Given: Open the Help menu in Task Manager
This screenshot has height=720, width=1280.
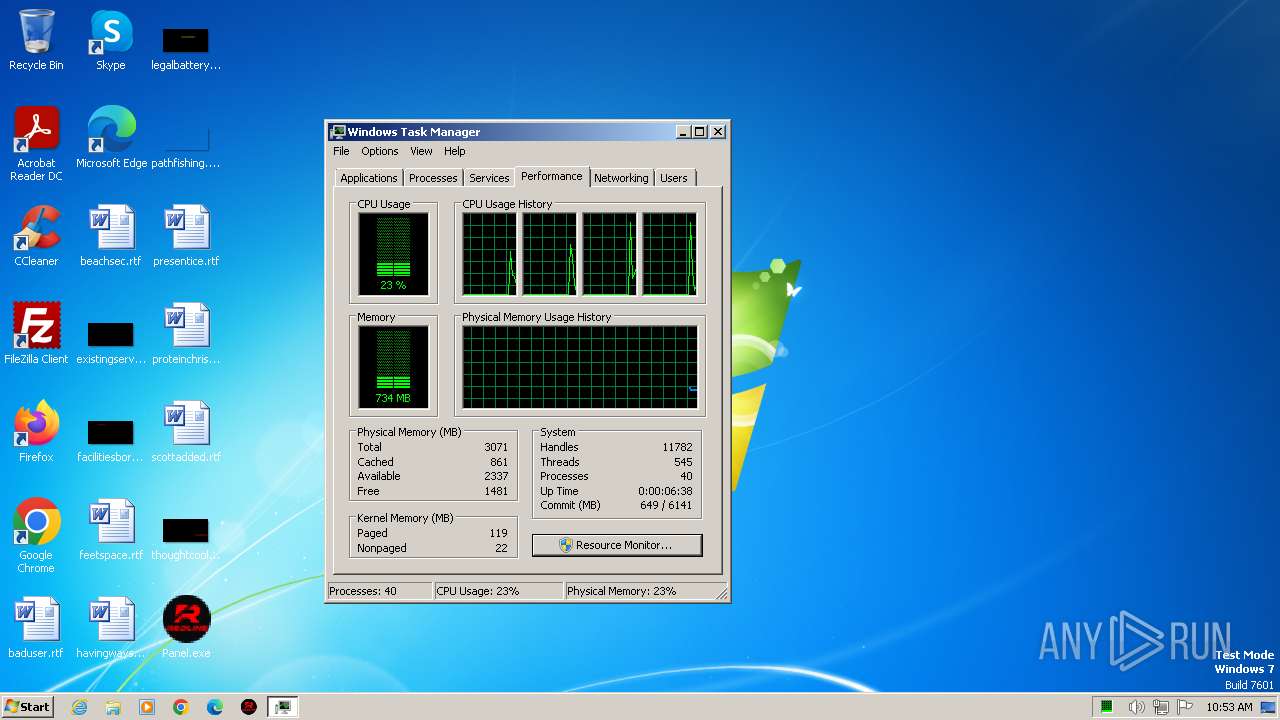Looking at the screenshot, I should [454, 151].
